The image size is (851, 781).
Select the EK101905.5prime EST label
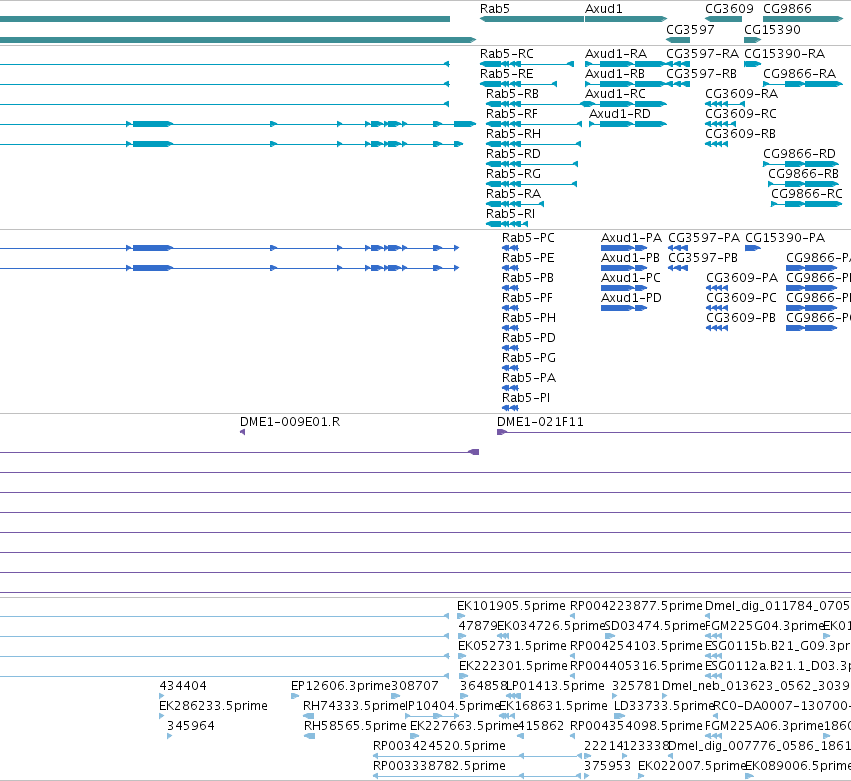pos(511,606)
